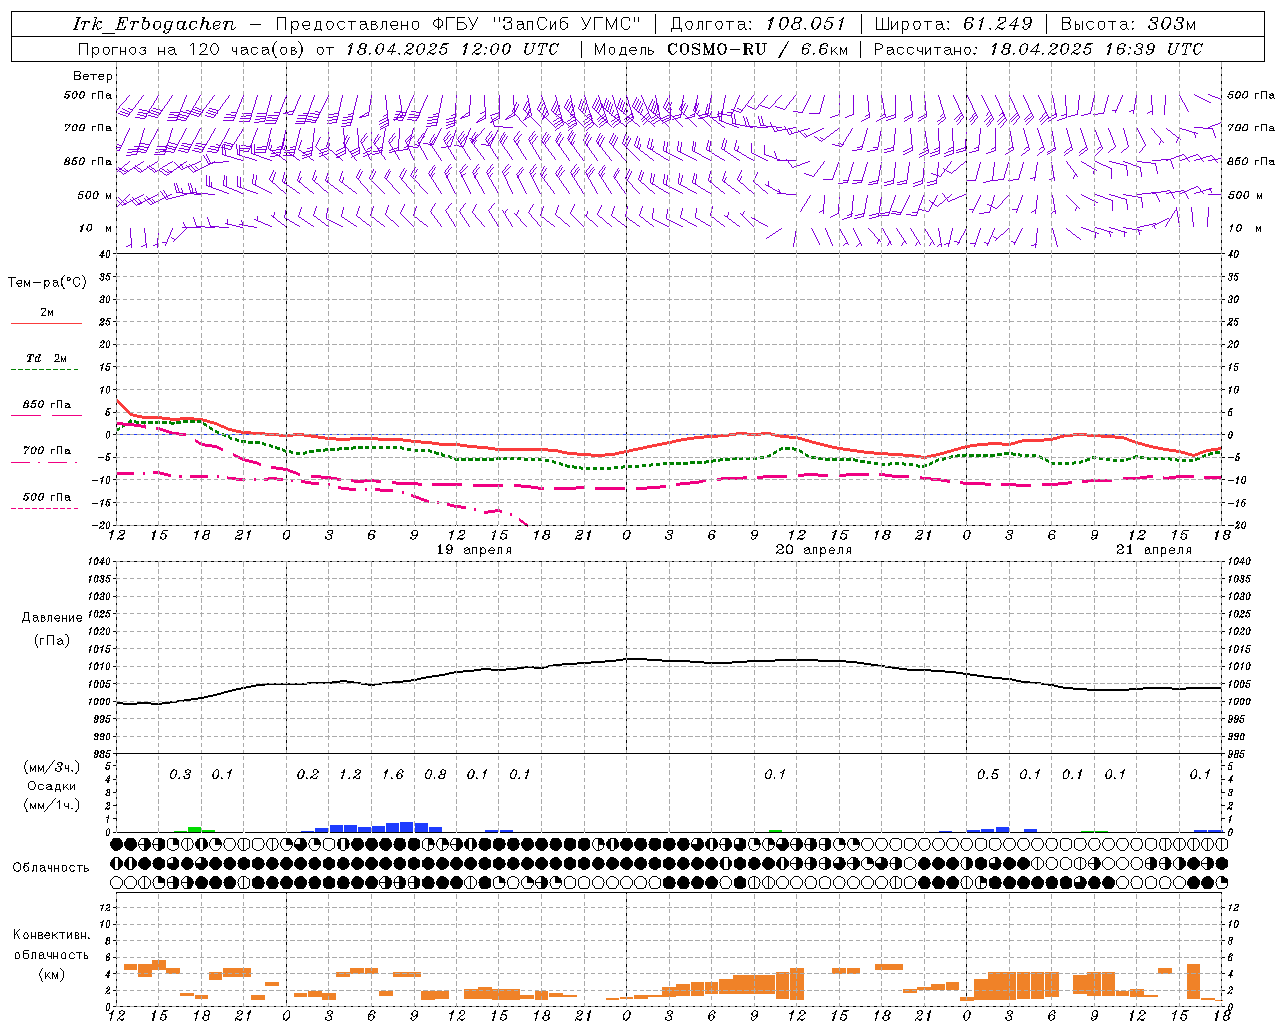Click the Давление pressure panel label
The height and width of the screenshot is (1024, 1280).
[52, 618]
